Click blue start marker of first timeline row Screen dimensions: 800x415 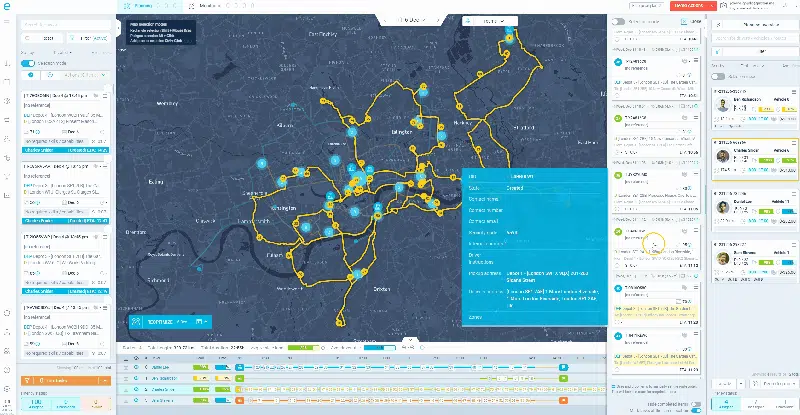[x=239, y=367]
